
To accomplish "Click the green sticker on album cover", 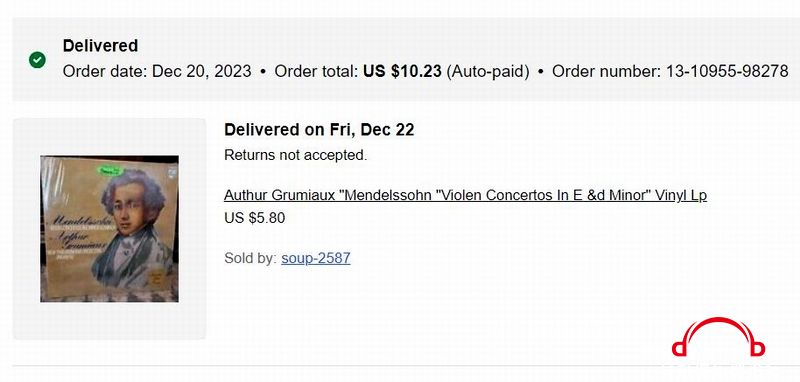I will tap(111, 169).
